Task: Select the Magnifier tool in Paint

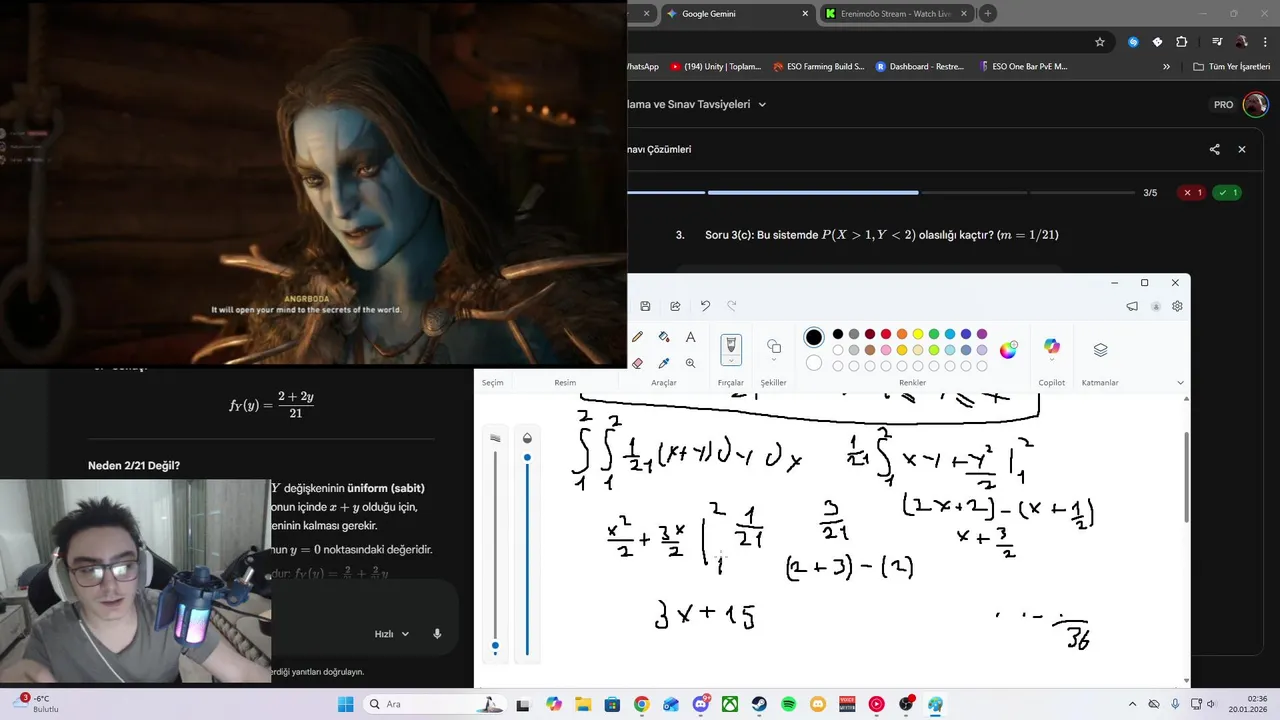Action: pos(690,363)
